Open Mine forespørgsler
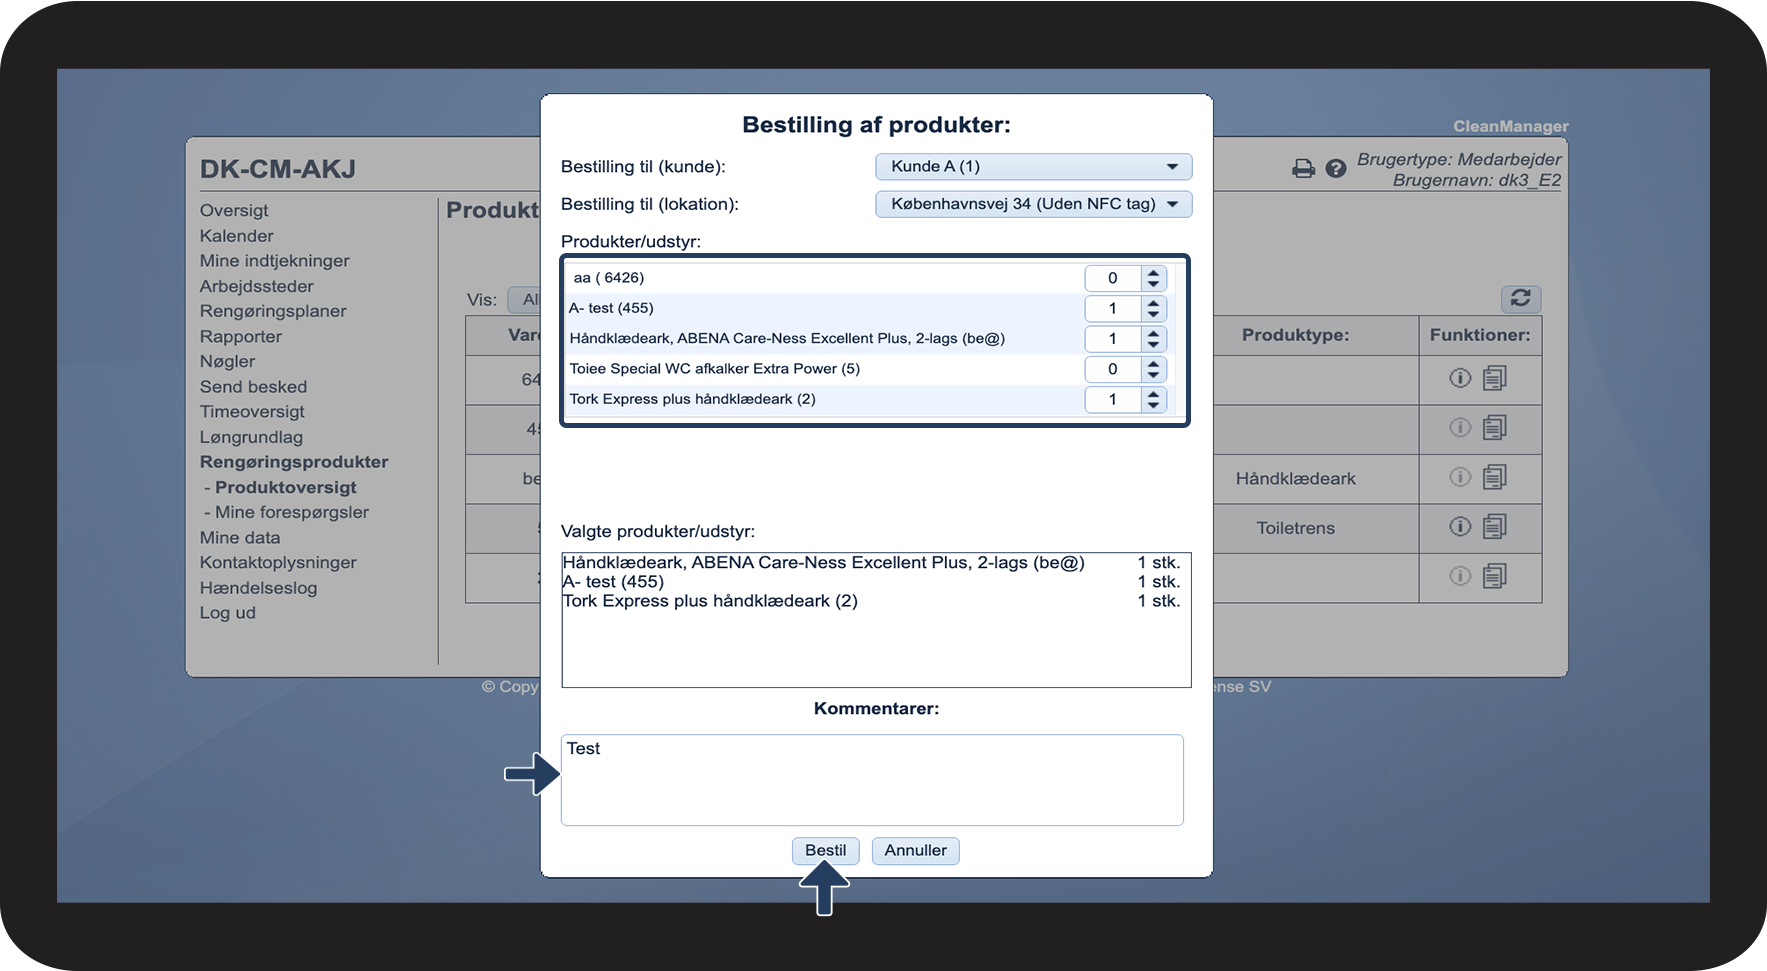Screen dimensions: 1767x971 (291, 512)
